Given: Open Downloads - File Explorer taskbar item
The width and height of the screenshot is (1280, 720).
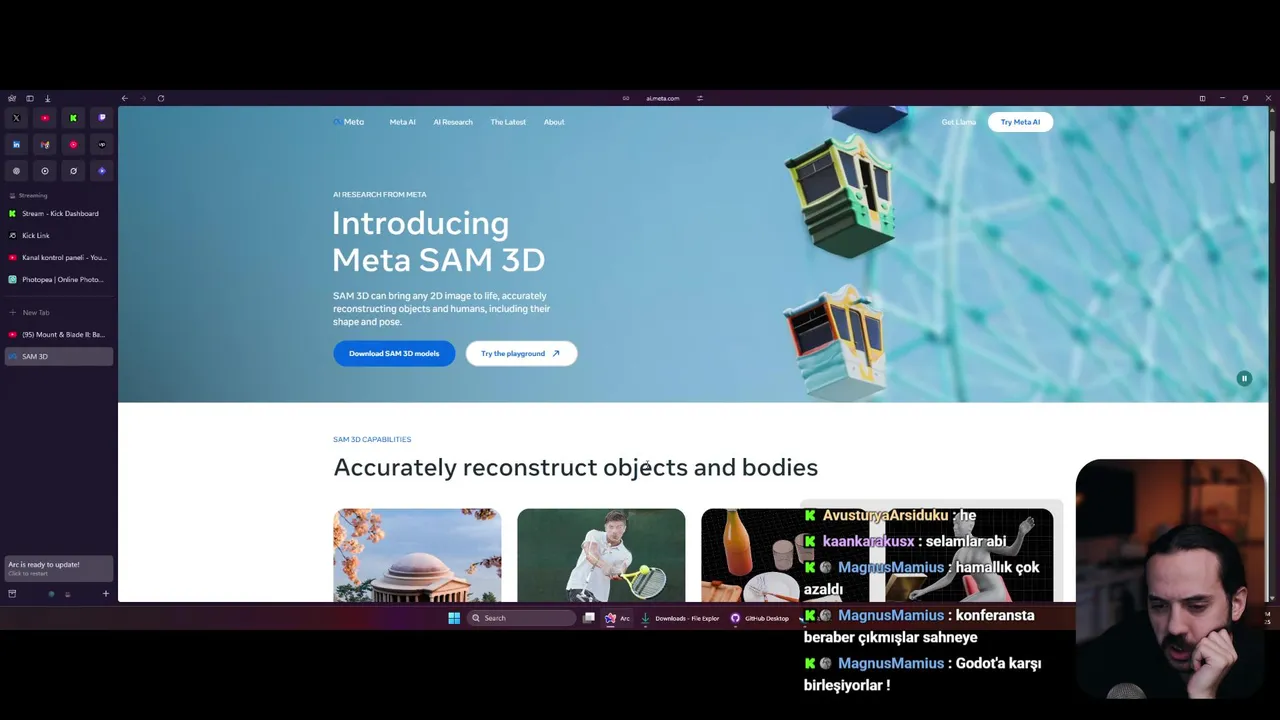Looking at the screenshot, I should tap(680, 618).
